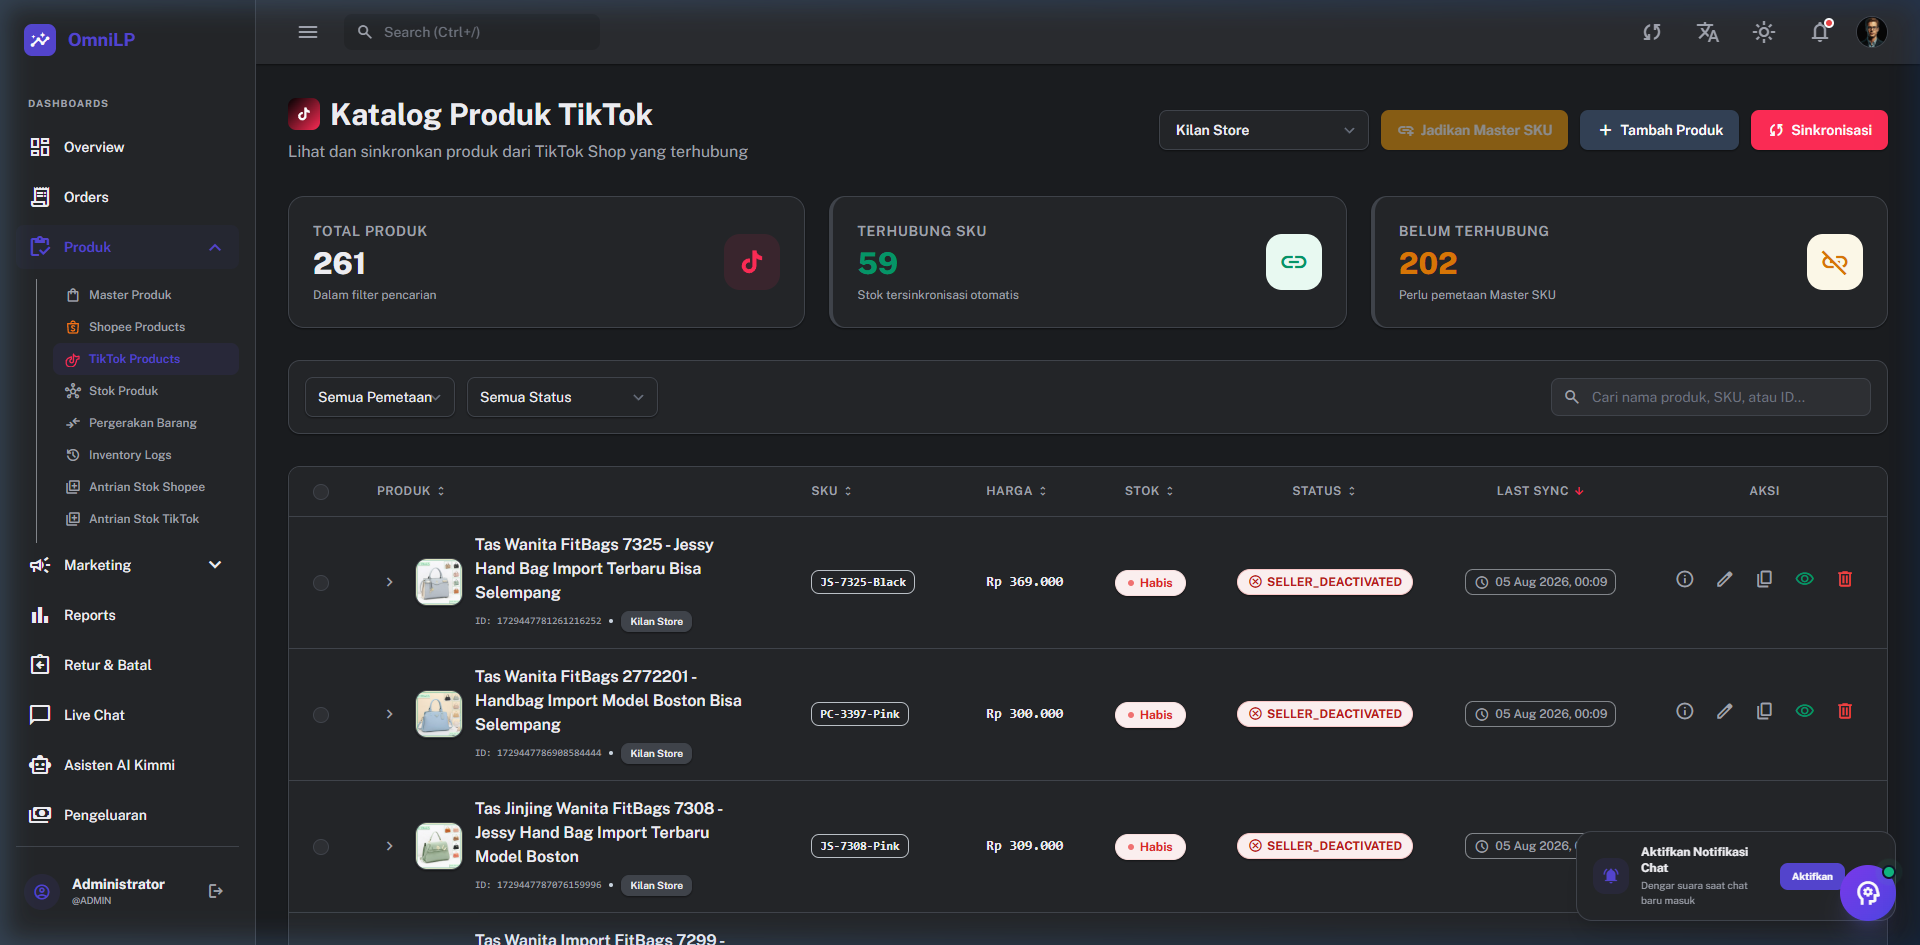Image resolution: width=1920 pixels, height=945 pixels.
Task: Open the Kilan Store selector dropdown
Action: tap(1264, 130)
